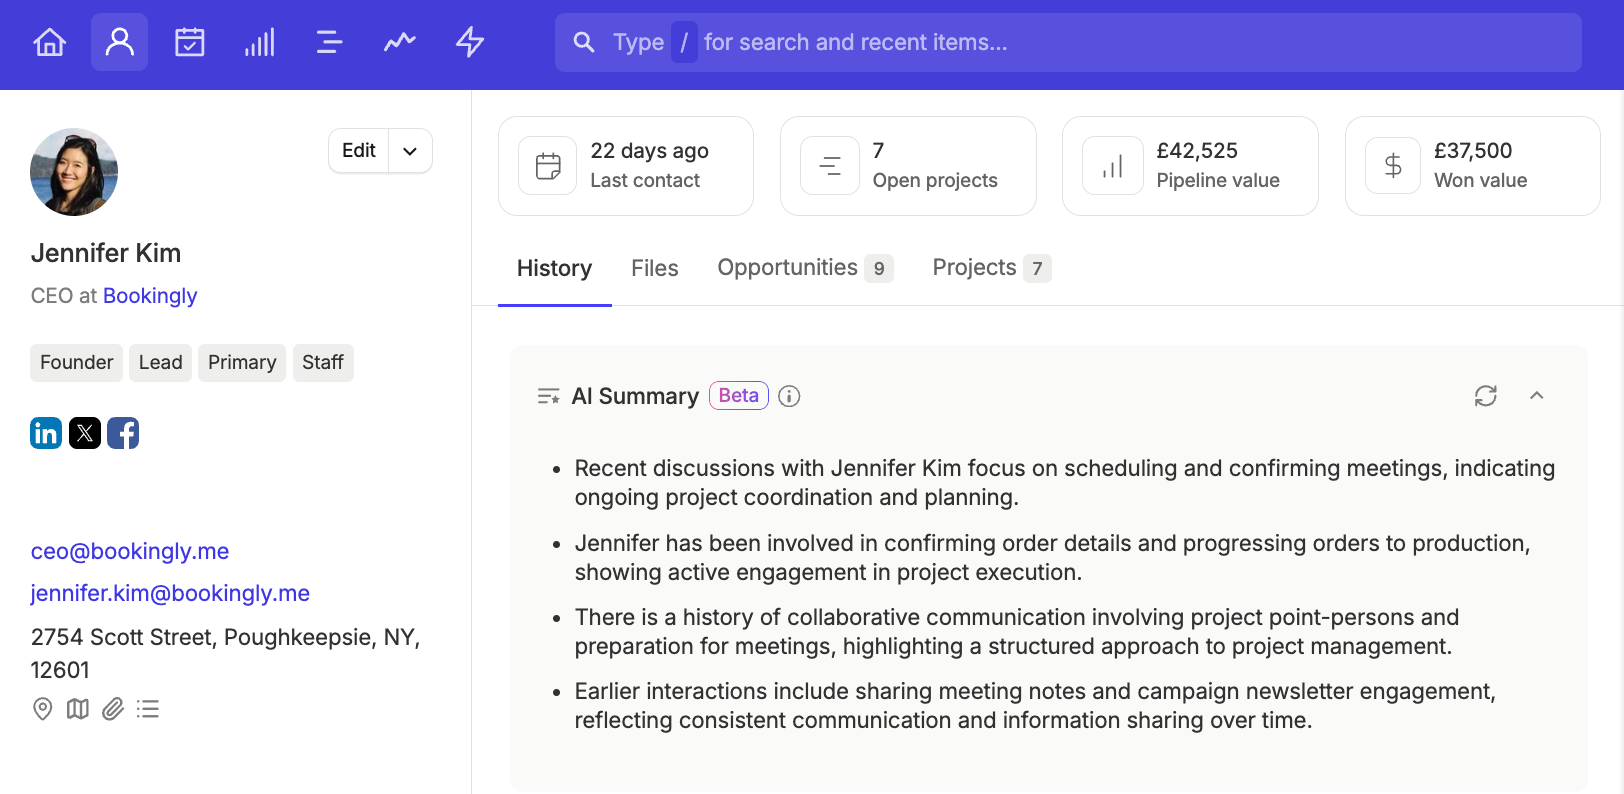Open the bar chart pipeline icon in navbar
Viewport: 1624px width, 794px height.
pos(260,42)
